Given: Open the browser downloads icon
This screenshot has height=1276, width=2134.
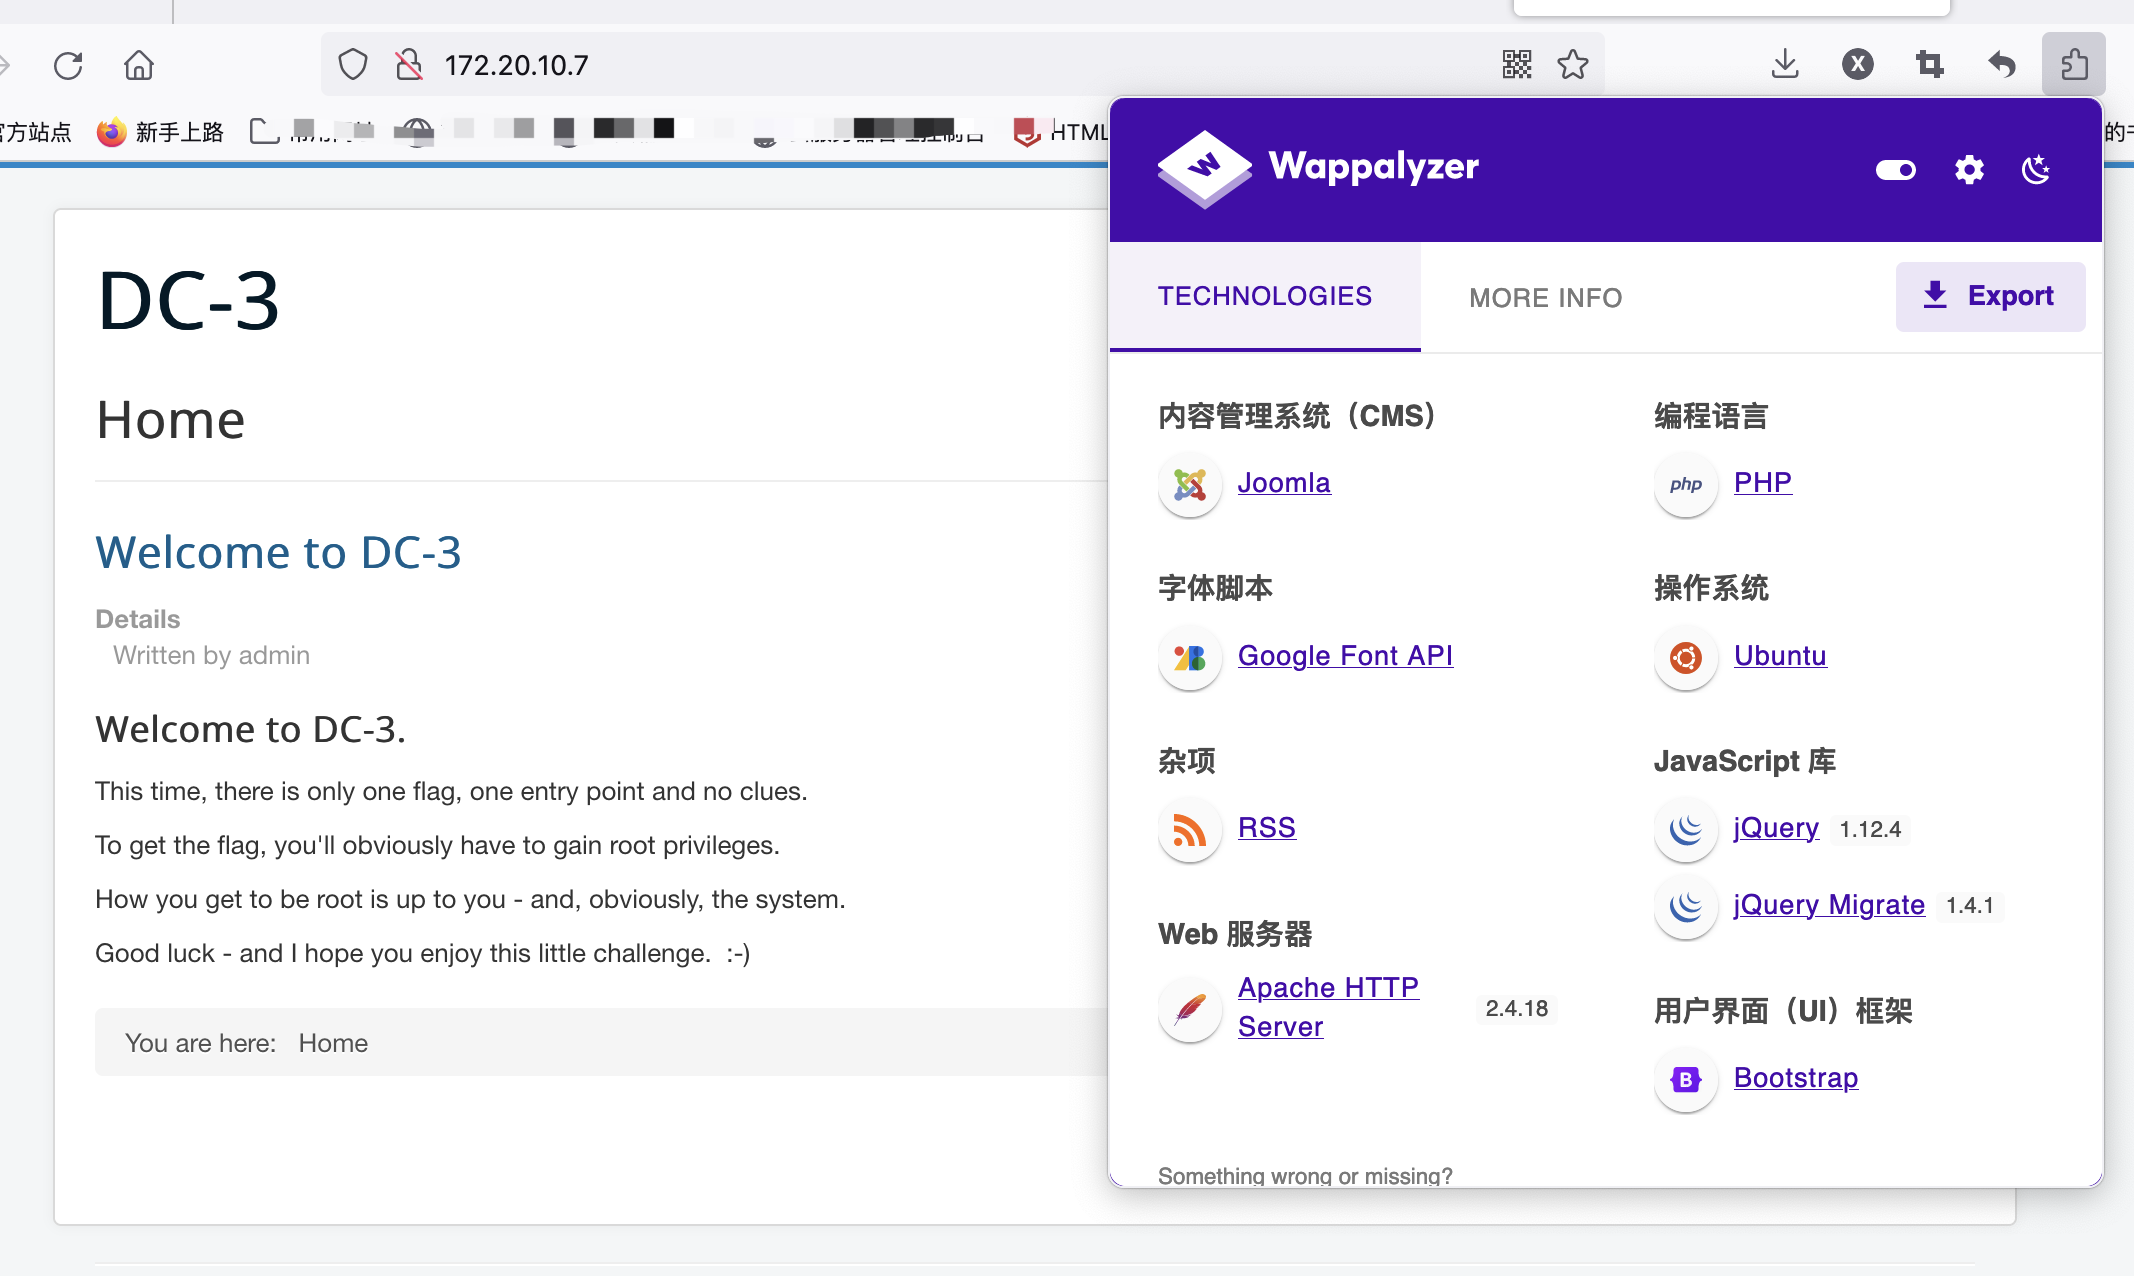Looking at the screenshot, I should (x=1785, y=64).
